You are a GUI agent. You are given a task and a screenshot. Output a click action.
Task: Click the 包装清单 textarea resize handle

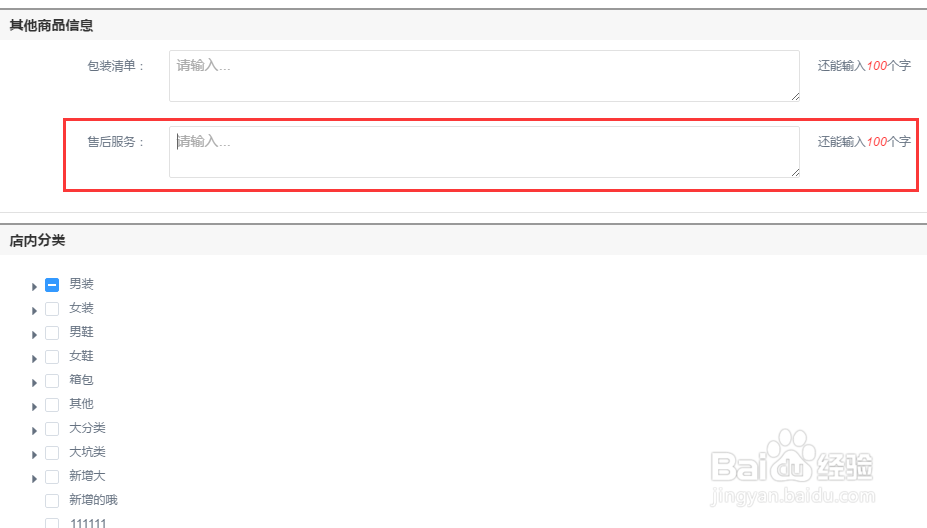[x=795, y=97]
